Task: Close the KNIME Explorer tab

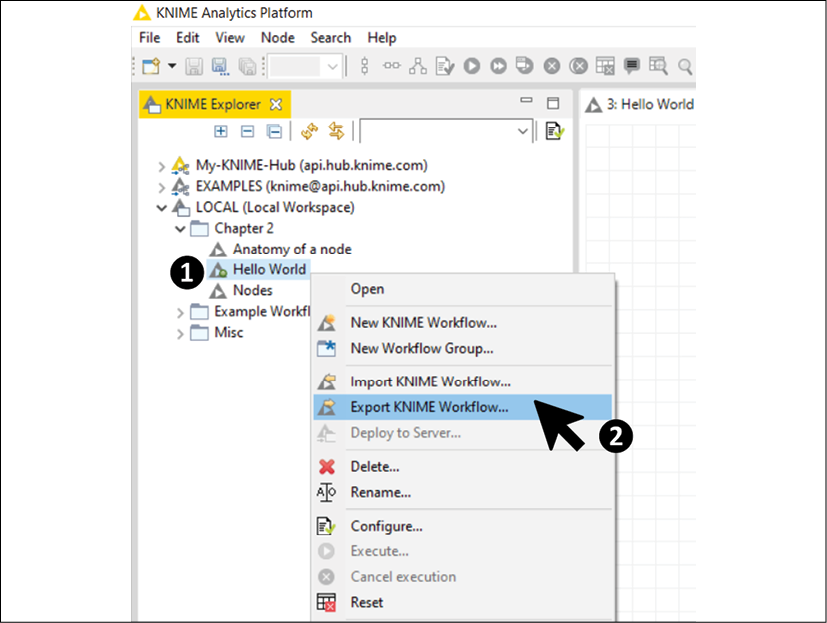Action: (276, 104)
